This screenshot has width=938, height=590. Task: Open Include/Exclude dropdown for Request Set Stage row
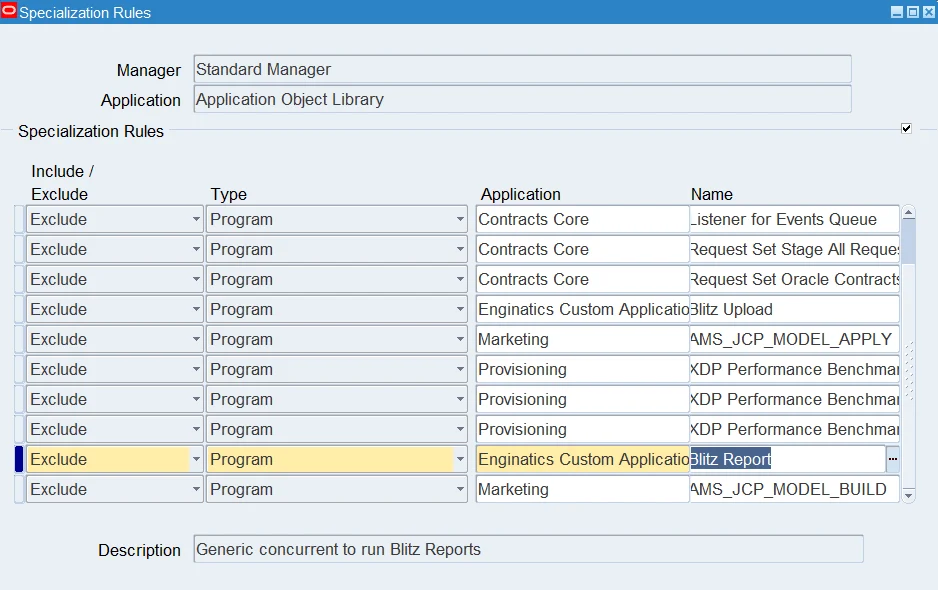click(x=196, y=249)
